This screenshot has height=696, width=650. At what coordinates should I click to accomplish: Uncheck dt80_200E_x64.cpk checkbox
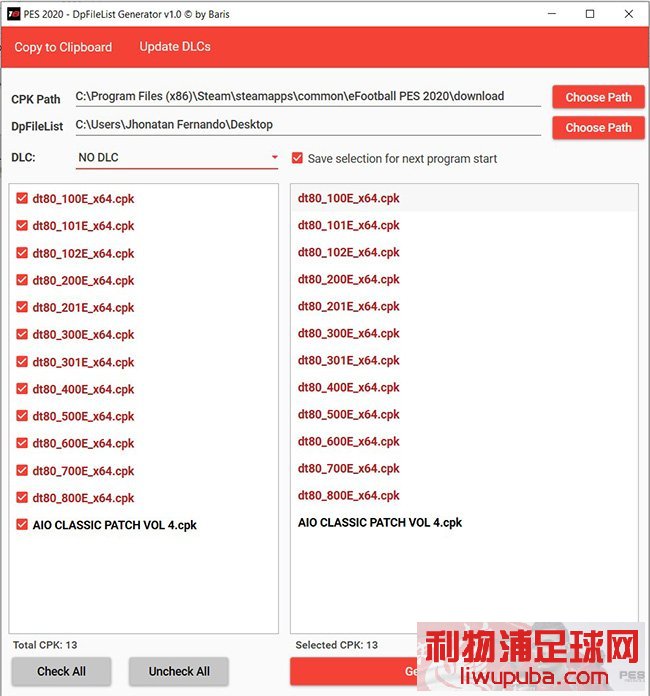click(22, 280)
